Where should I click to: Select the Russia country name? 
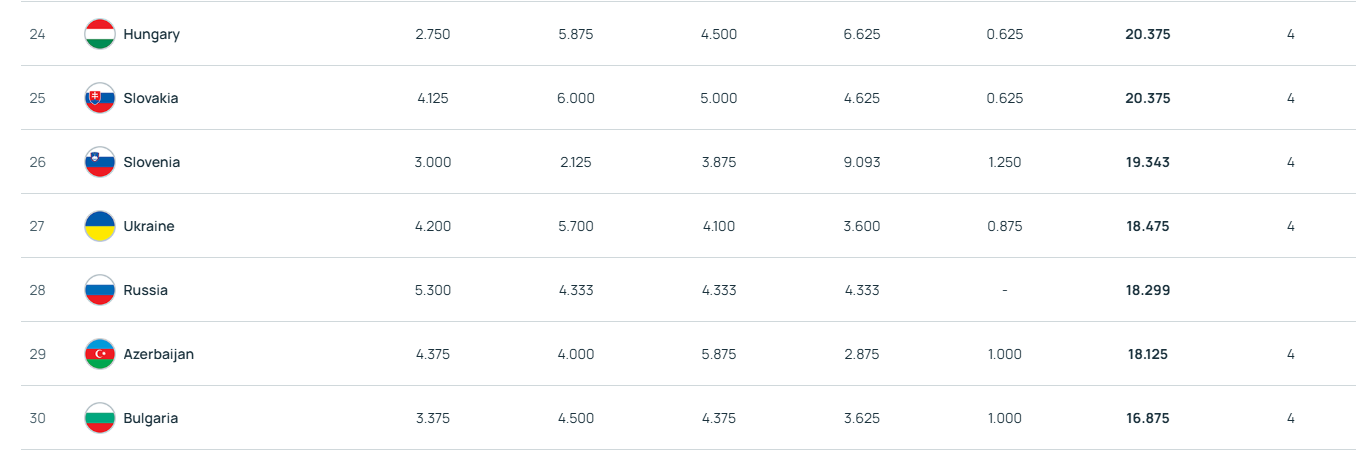pyautogui.click(x=146, y=290)
